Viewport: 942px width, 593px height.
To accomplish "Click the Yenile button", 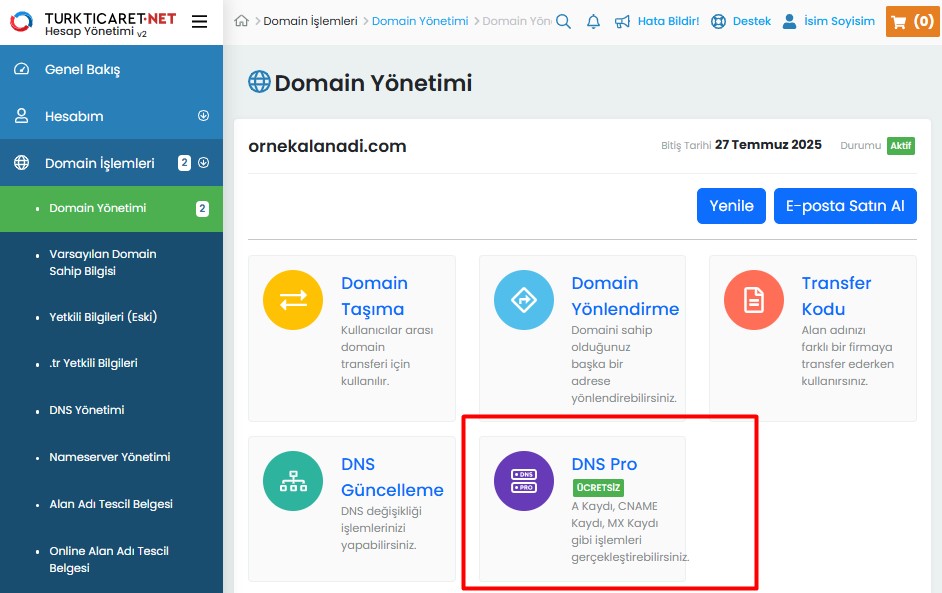I will (x=731, y=206).
